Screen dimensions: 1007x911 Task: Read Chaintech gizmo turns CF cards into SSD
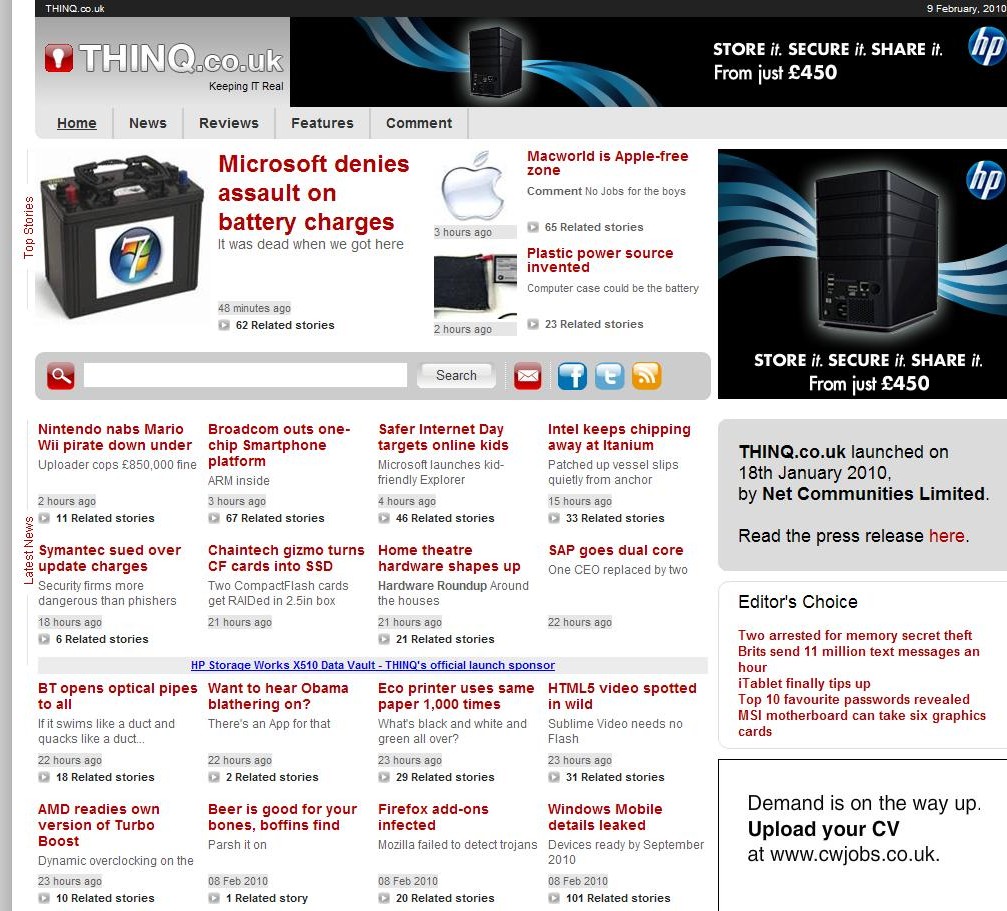point(286,558)
